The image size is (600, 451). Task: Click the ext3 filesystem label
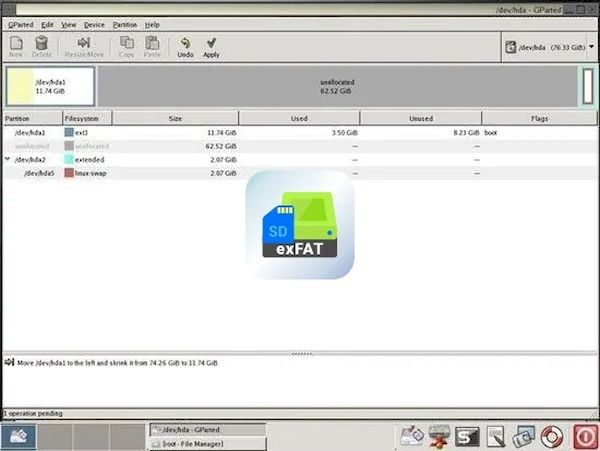click(x=81, y=133)
